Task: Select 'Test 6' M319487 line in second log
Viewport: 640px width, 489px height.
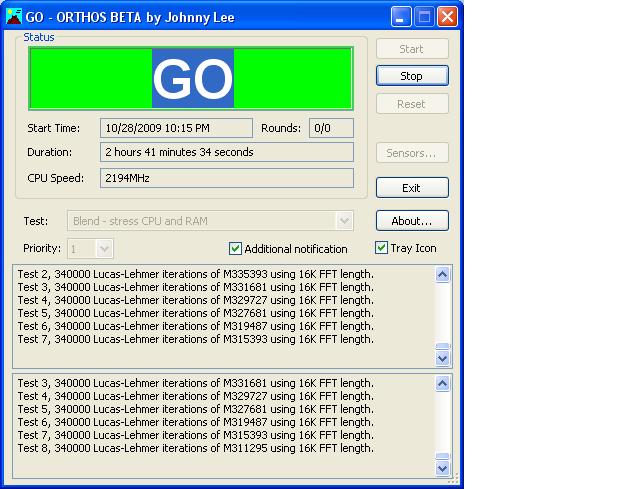Action: pyautogui.click(x=196, y=422)
